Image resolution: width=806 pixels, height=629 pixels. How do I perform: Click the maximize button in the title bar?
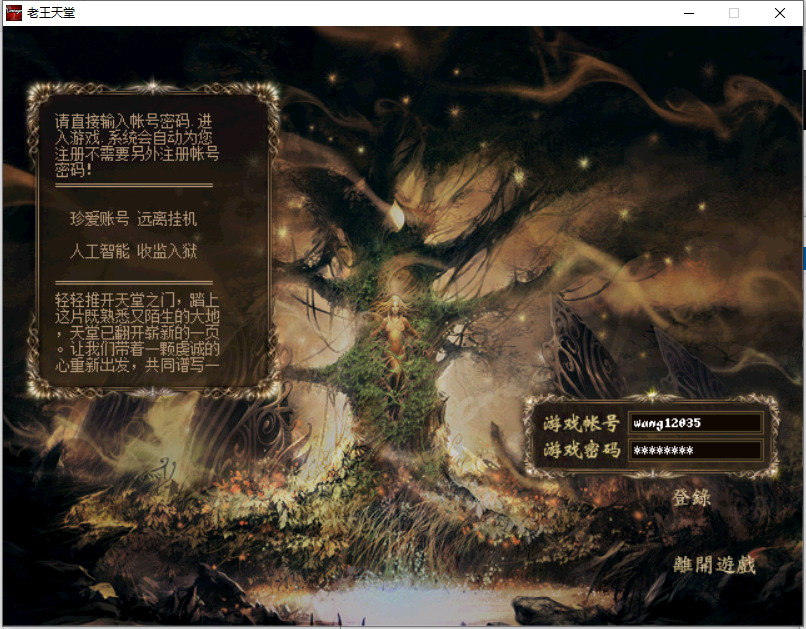click(734, 13)
